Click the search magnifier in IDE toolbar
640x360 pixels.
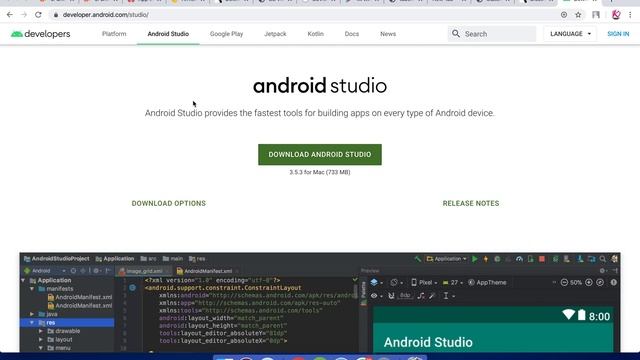click(x=602, y=259)
